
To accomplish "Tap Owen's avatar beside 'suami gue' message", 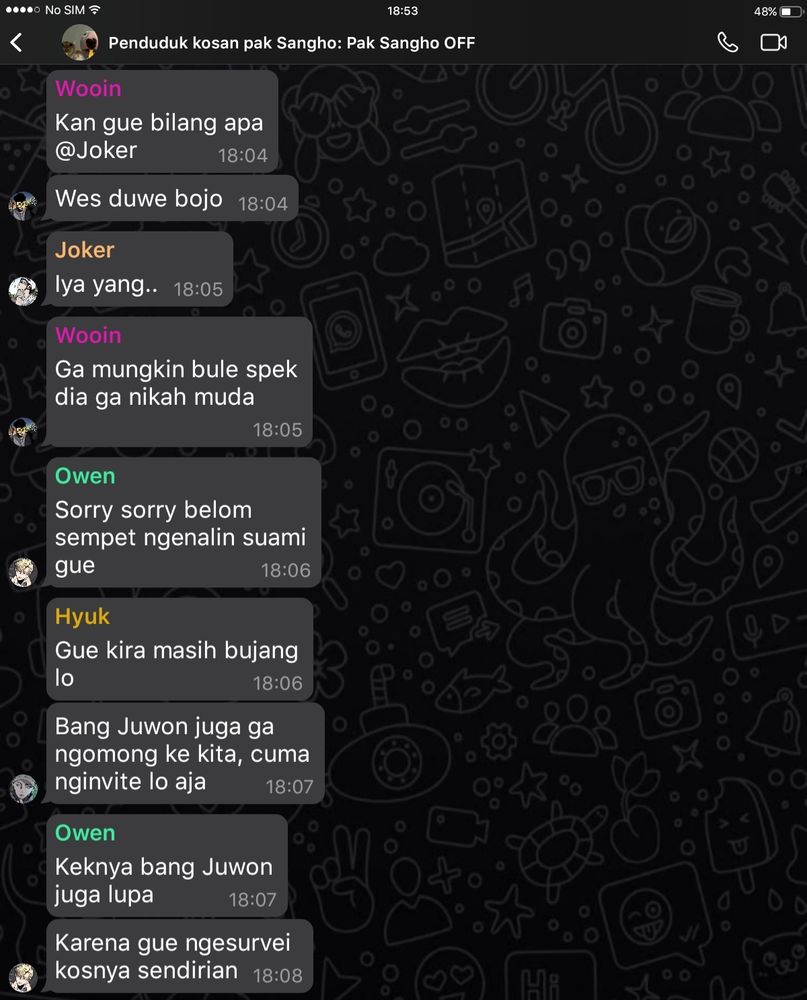I will [23, 571].
